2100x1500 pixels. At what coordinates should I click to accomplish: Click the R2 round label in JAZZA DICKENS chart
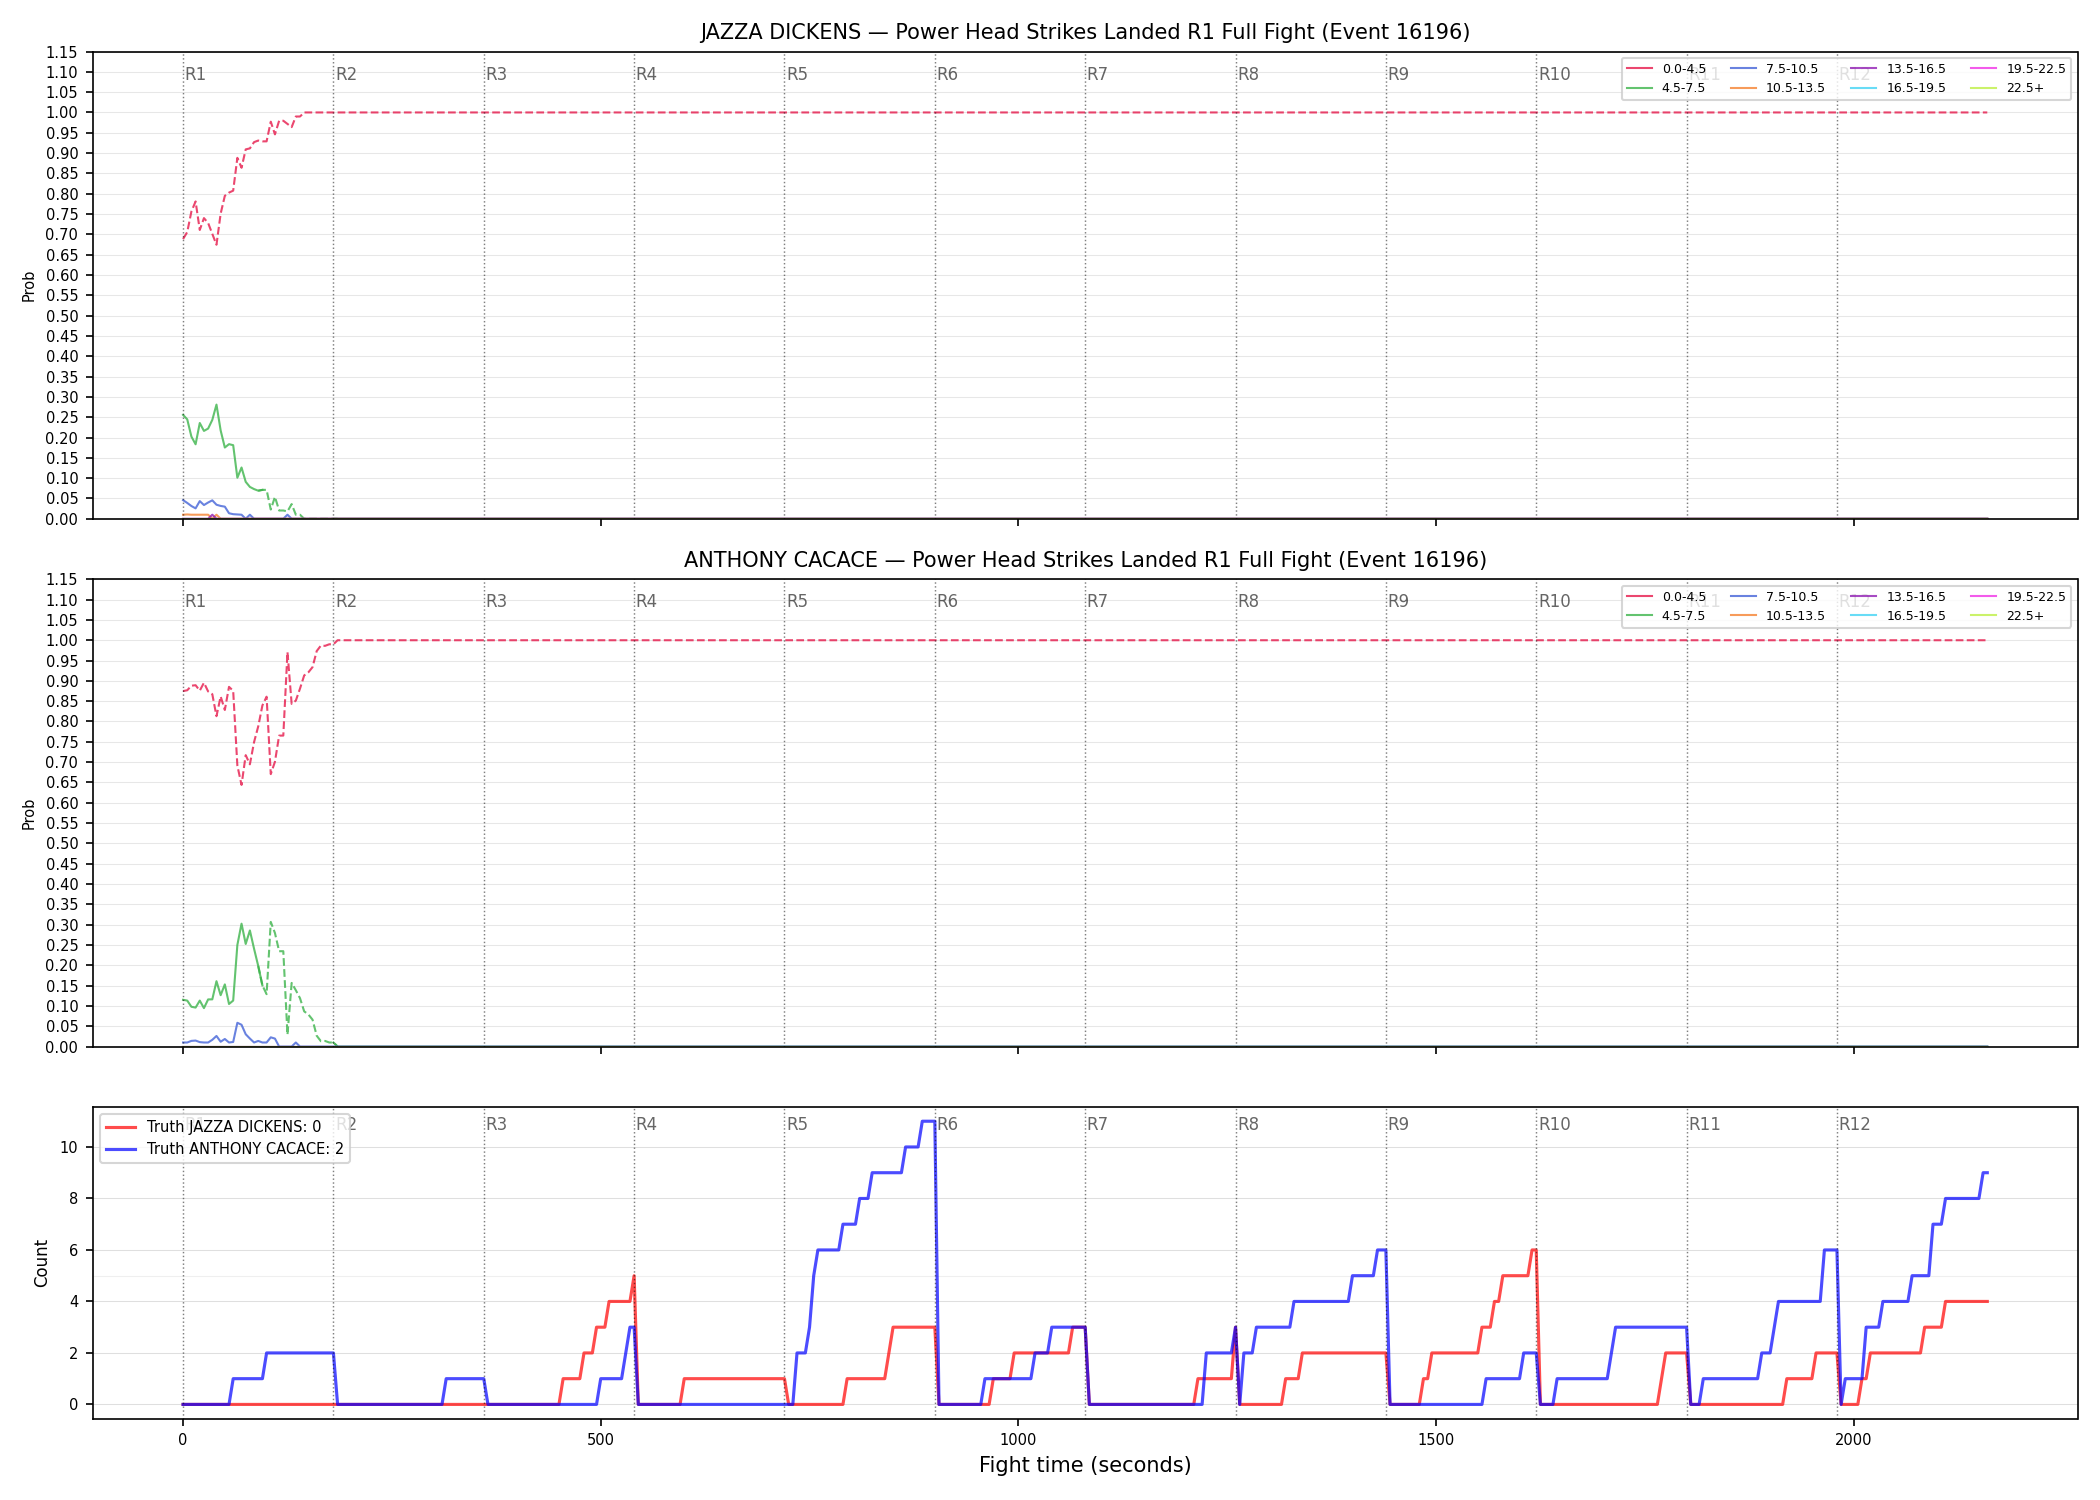(346, 74)
